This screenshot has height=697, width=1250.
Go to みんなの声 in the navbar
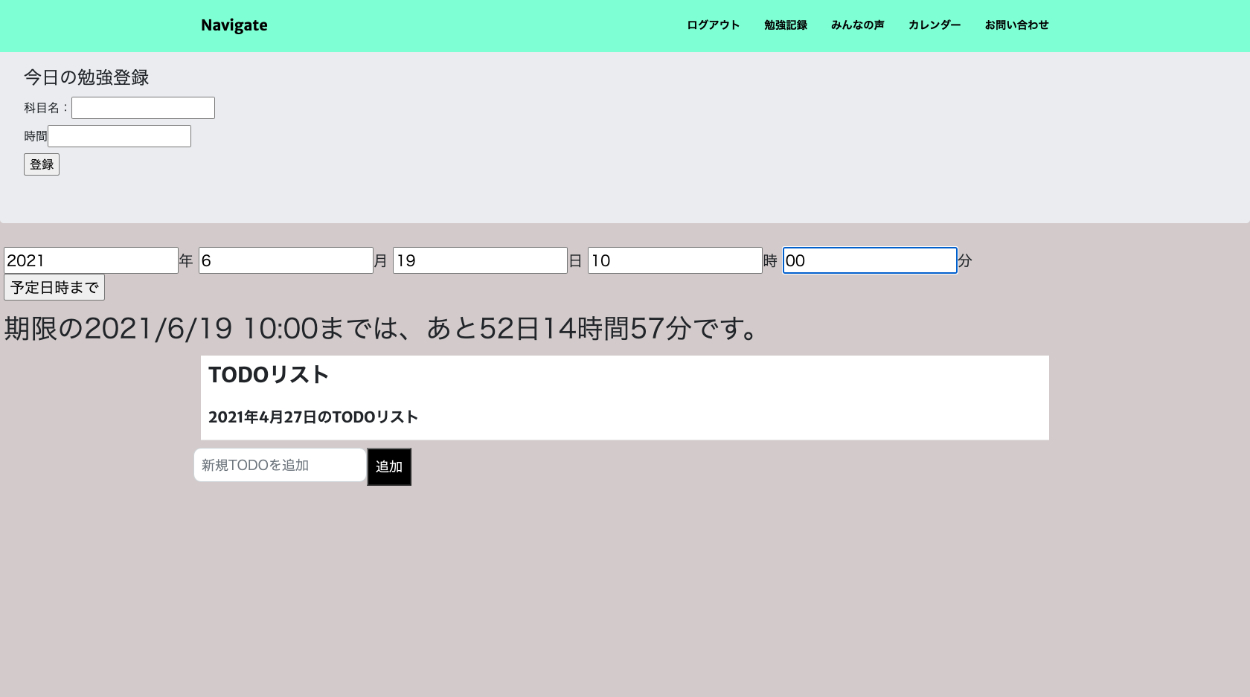click(x=857, y=25)
